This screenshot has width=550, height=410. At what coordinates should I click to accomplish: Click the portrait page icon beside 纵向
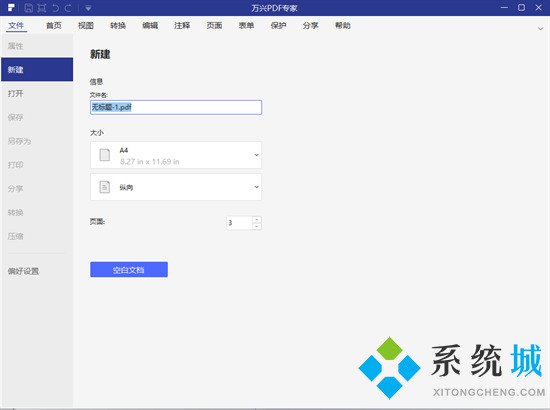pyautogui.click(x=105, y=187)
